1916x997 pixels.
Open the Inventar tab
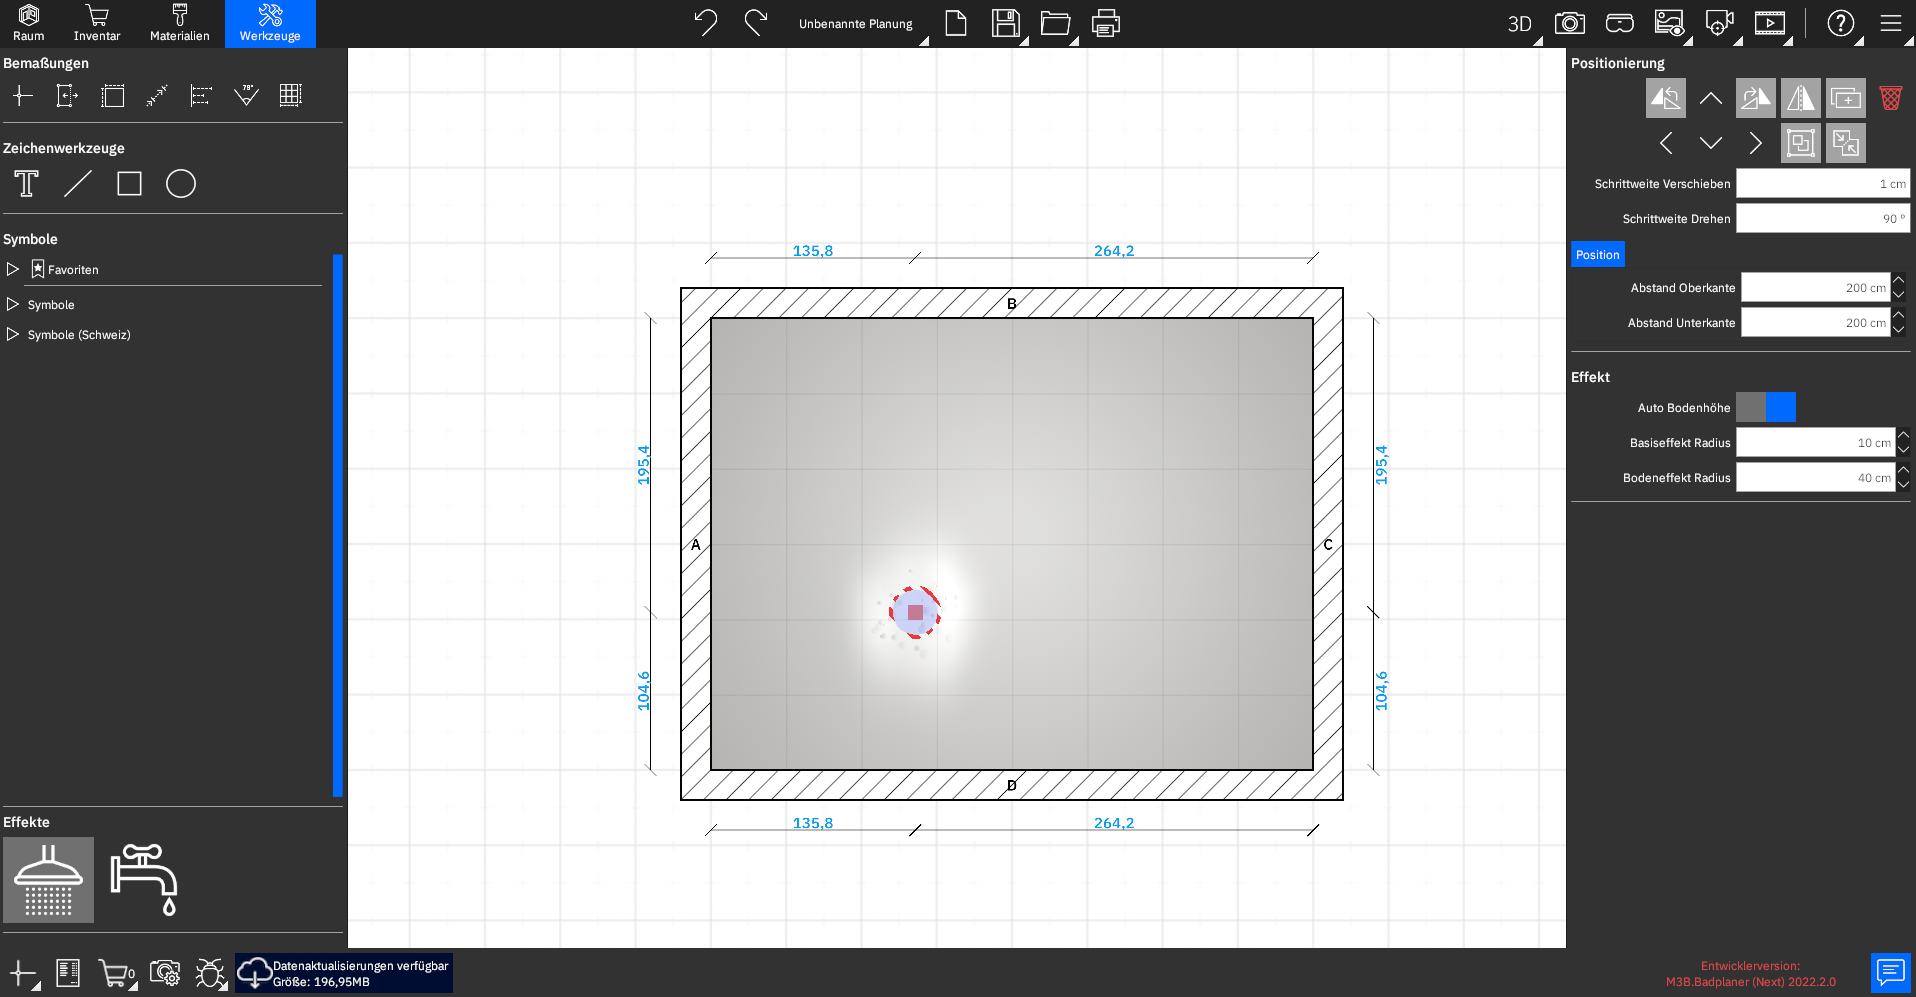click(97, 23)
